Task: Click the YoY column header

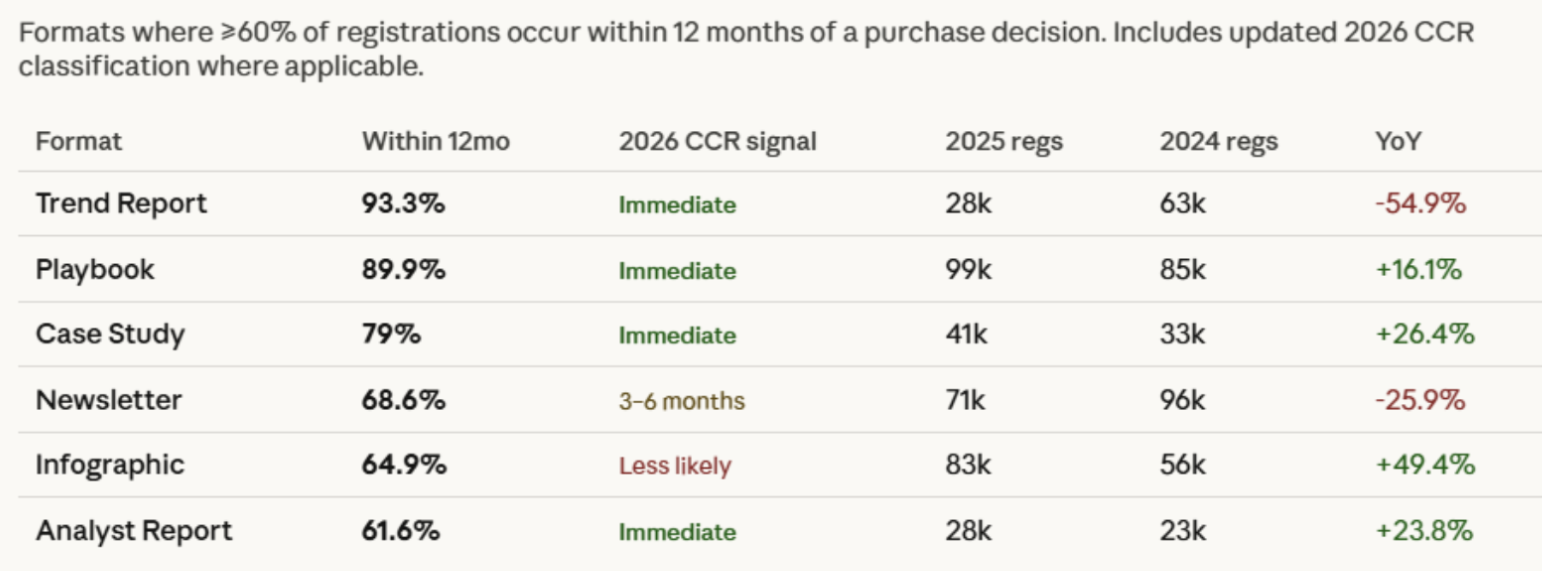Action: pyautogui.click(x=1399, y=142)
